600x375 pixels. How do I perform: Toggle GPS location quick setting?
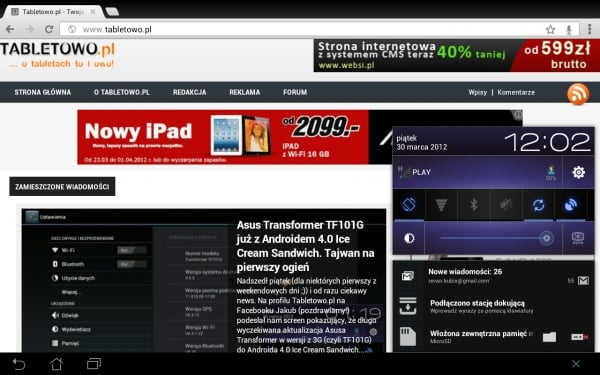pos(571,205)
